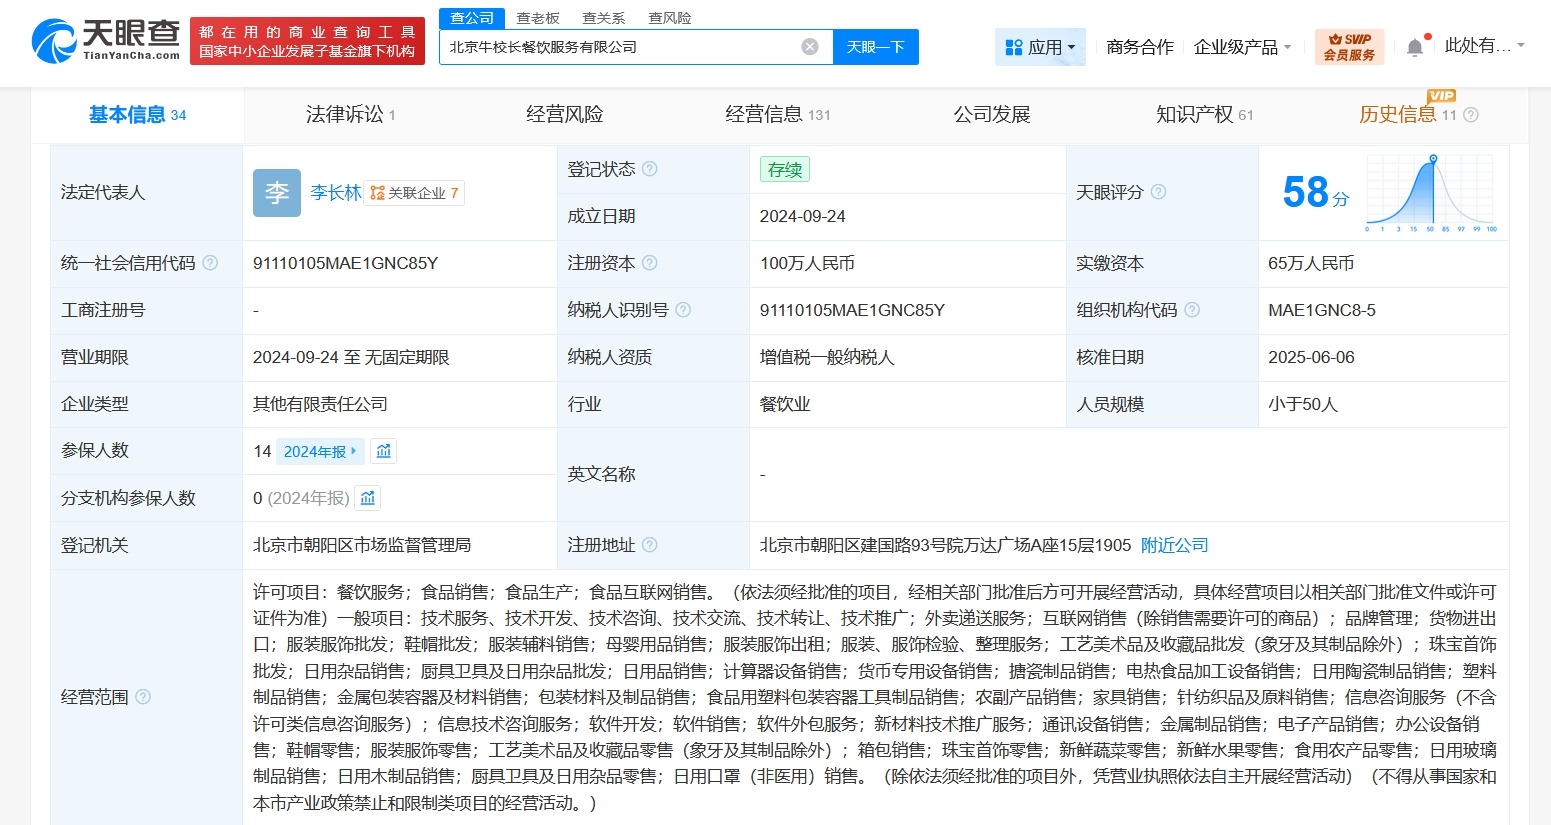Image resolution: width=1551 pixels, height=825 pixels.
Task: Click the 注册资本 question mark icon
Action: 652,263
